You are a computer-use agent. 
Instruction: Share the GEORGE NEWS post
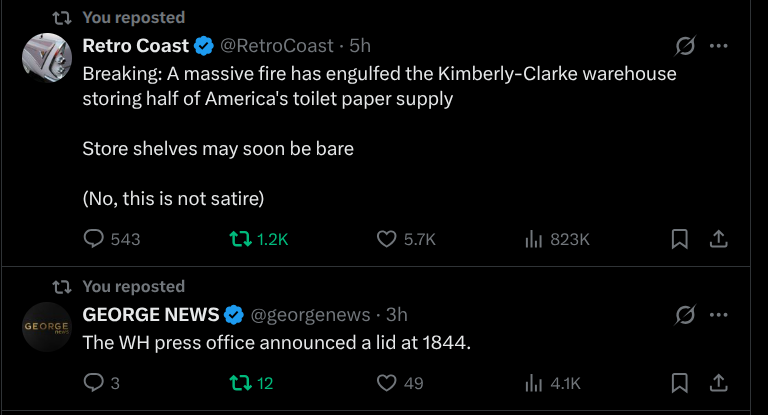point(717,383)
